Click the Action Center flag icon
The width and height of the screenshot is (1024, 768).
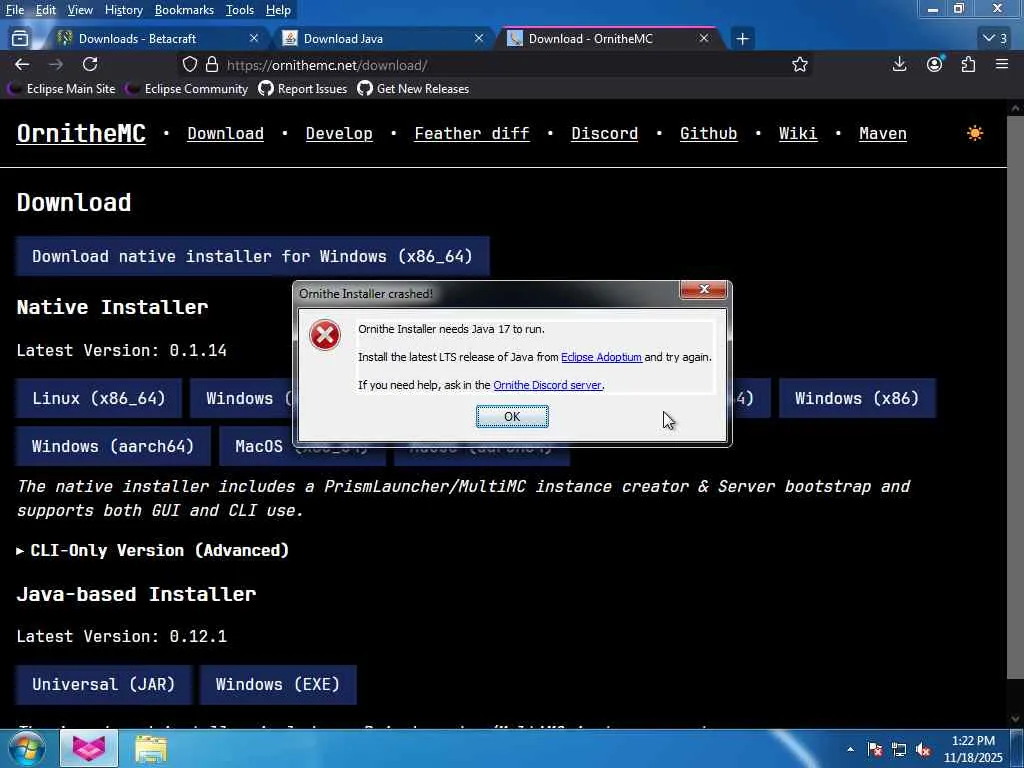point(874,749)
